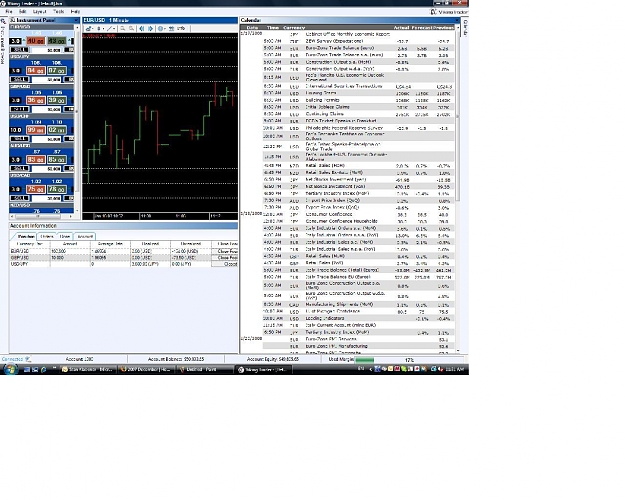Screen dimensions: 625x500
Task: Click the EUR/USD trade amount field
Action: pos(47,50)
